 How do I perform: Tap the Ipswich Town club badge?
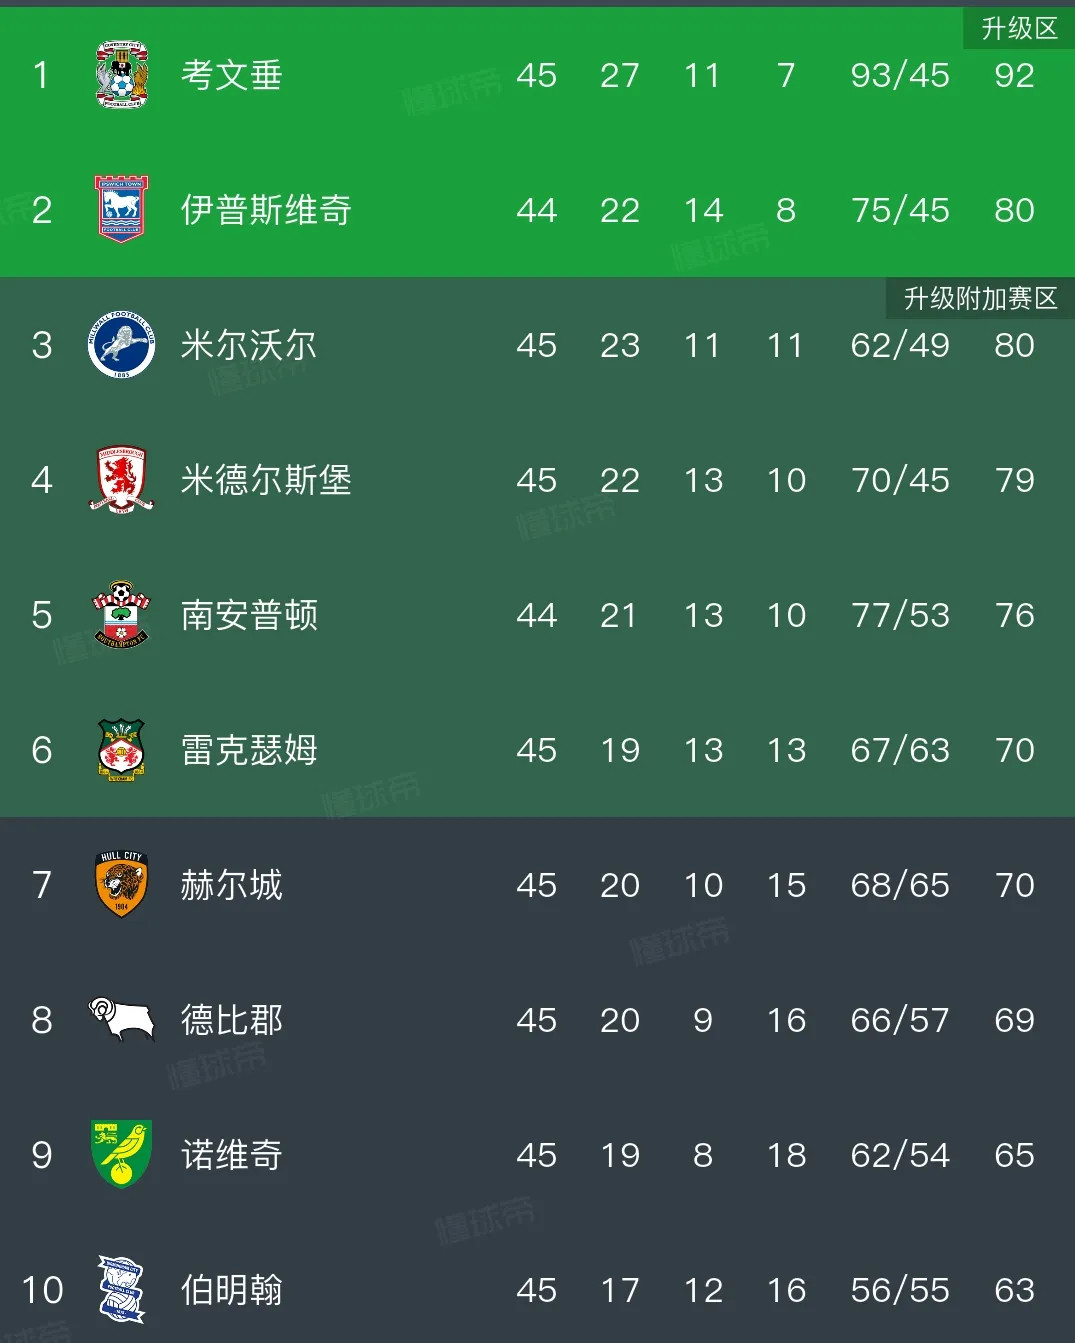point(121,209)
